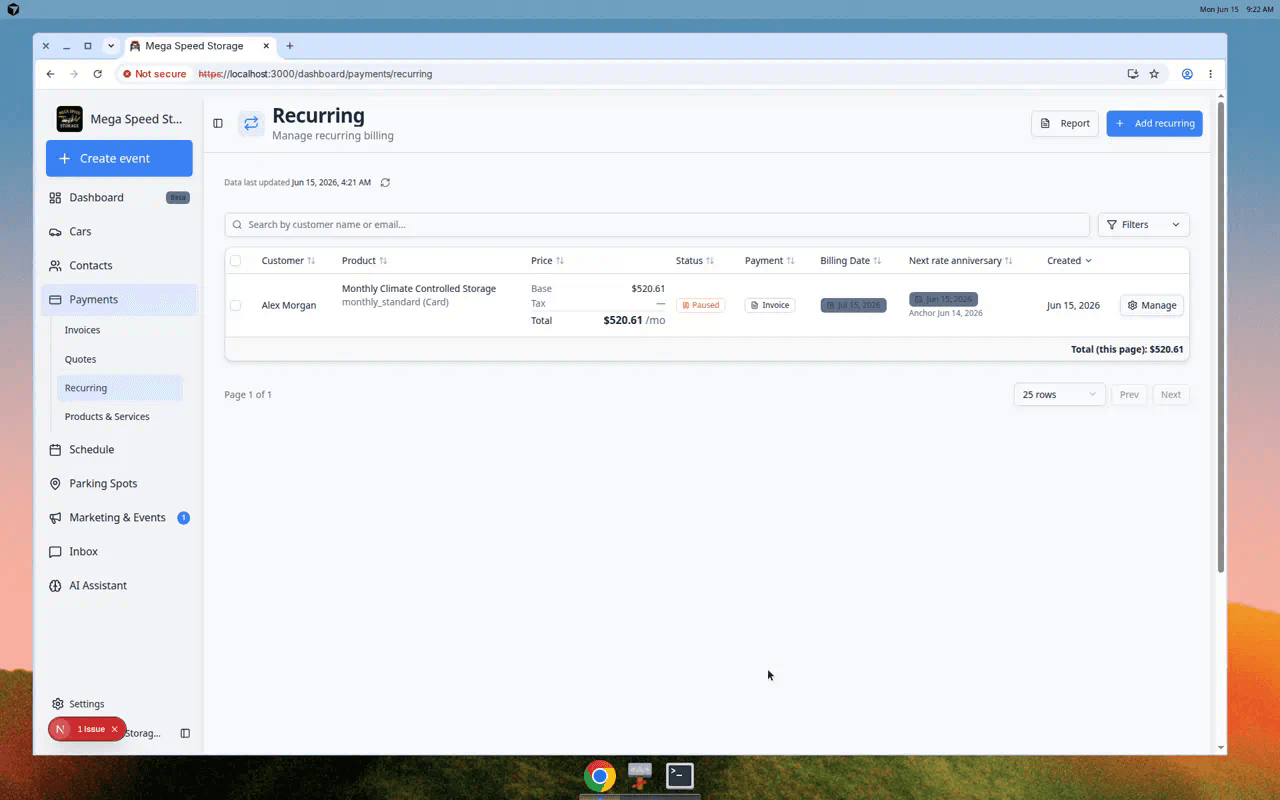Sort by Payment column
Image resolution: width=1280 pixels, height=800 pixels.
pyautogui.click(x=770, y=261)
